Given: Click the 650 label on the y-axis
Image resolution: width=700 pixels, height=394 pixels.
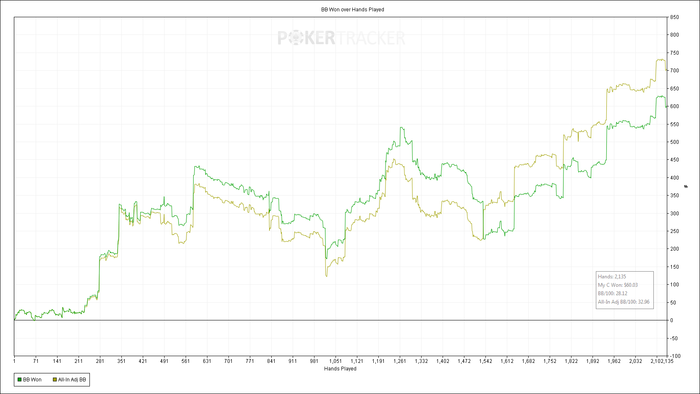Looking at the screenshot, I should coord(674,88).
